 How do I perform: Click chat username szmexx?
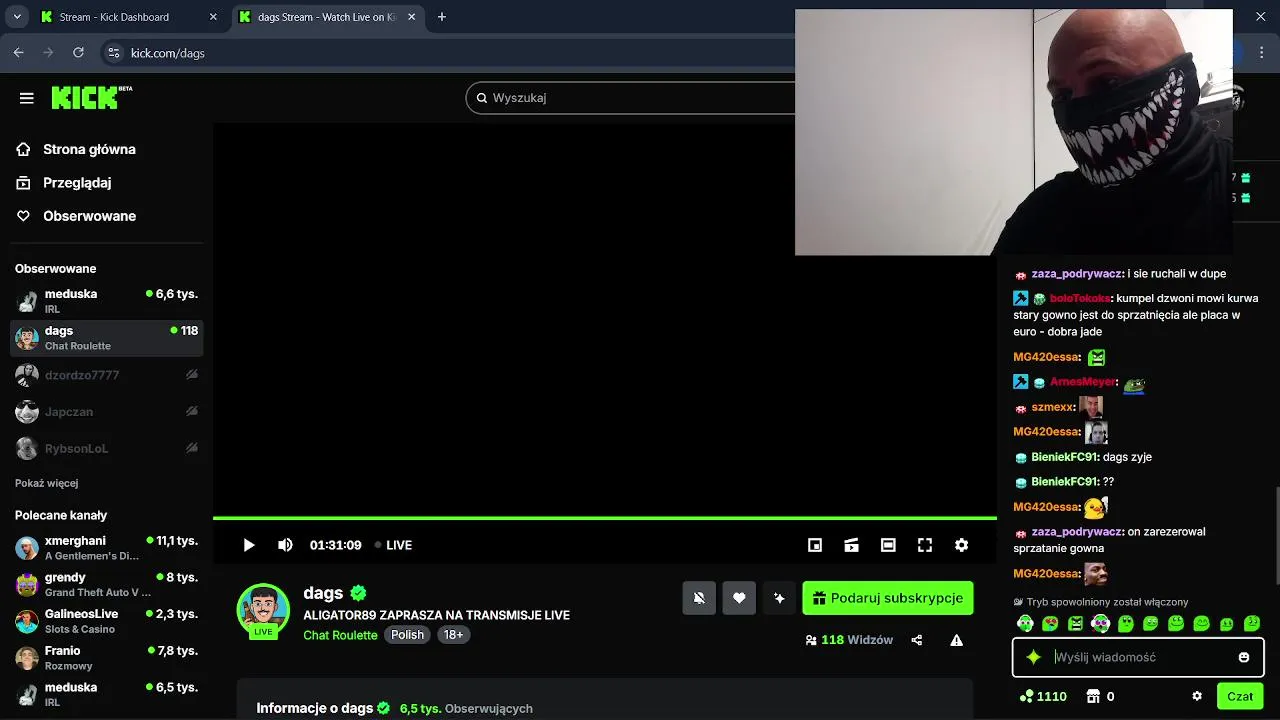(x=1053, y=407)
